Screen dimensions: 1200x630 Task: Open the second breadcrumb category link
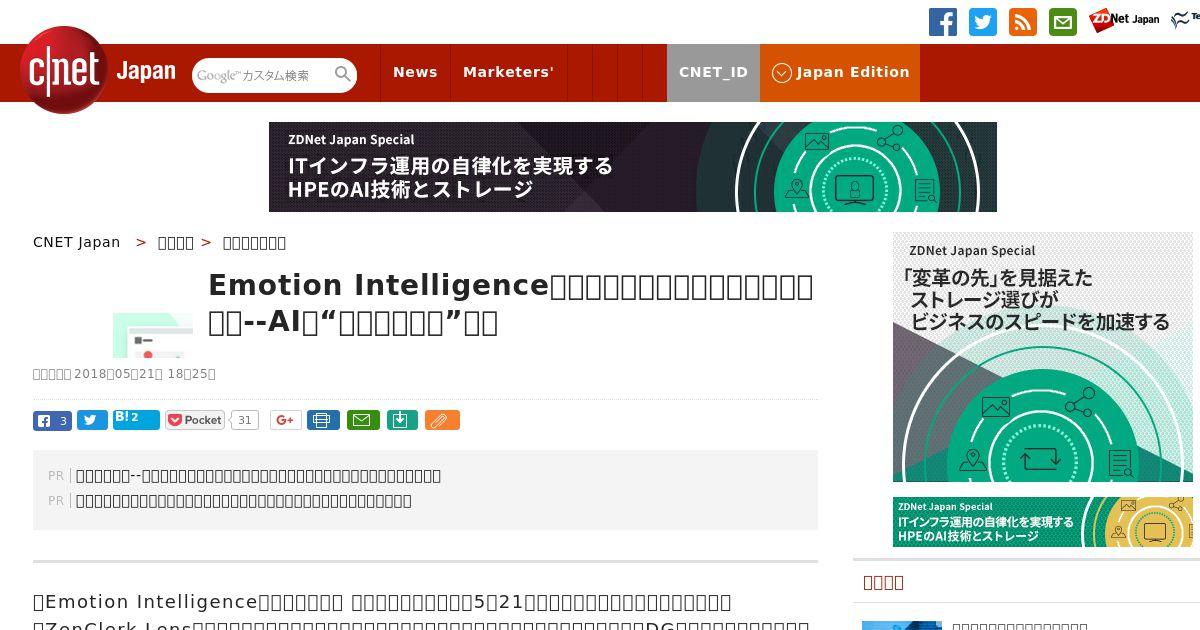coord(176,242)
